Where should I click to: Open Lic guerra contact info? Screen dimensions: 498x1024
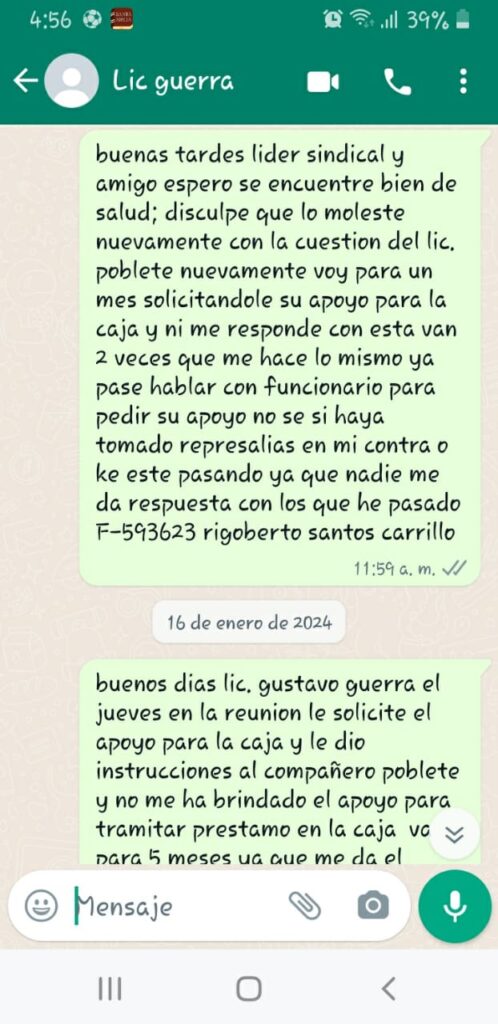pyautogui.click(x=173, y=82)
